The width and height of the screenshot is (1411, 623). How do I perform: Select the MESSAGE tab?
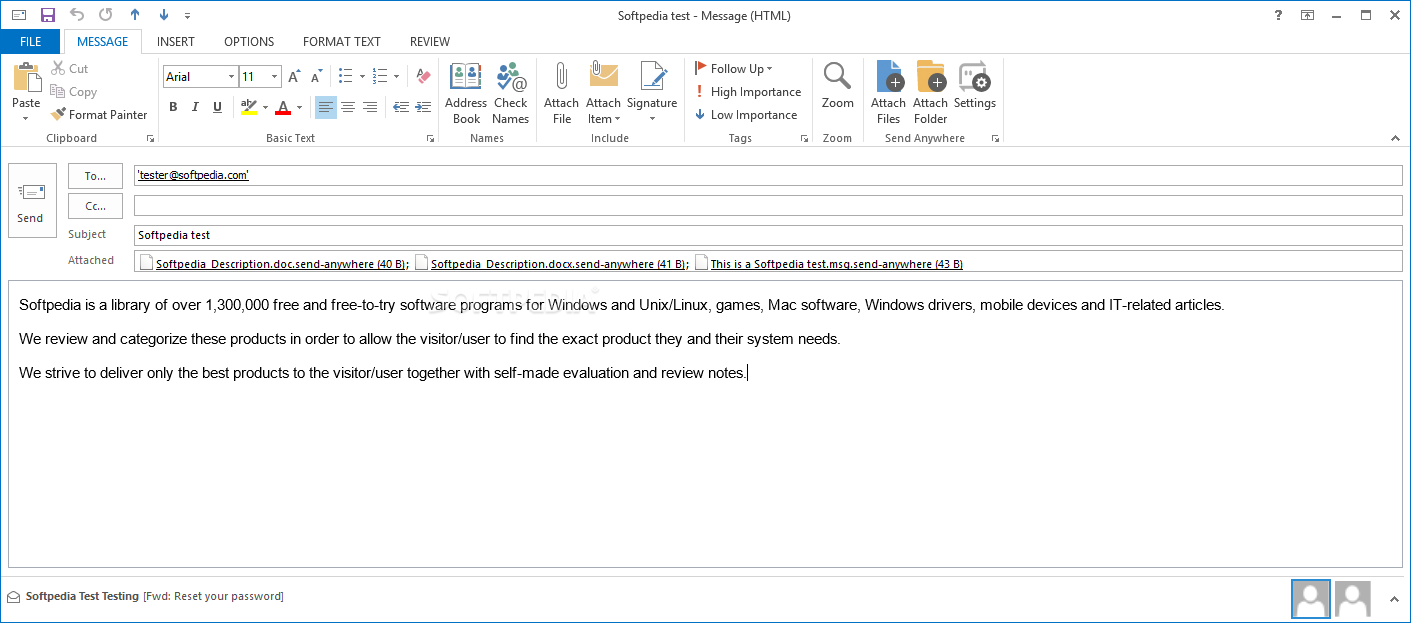click(x=103, y=42)
